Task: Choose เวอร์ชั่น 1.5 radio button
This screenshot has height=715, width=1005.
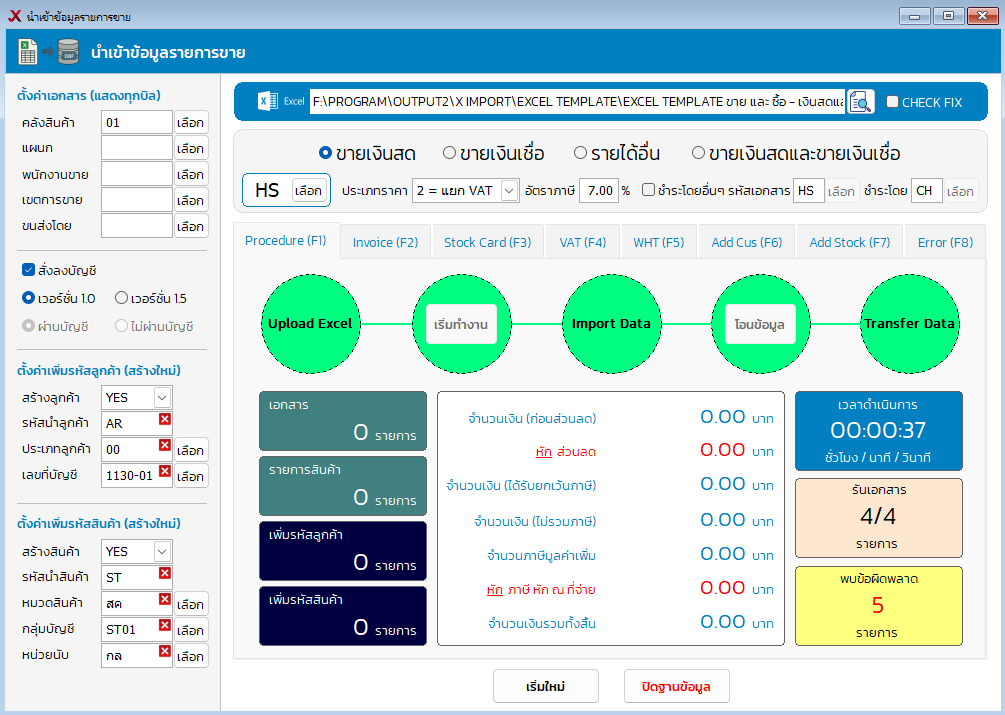Action: tap(121, 297)
